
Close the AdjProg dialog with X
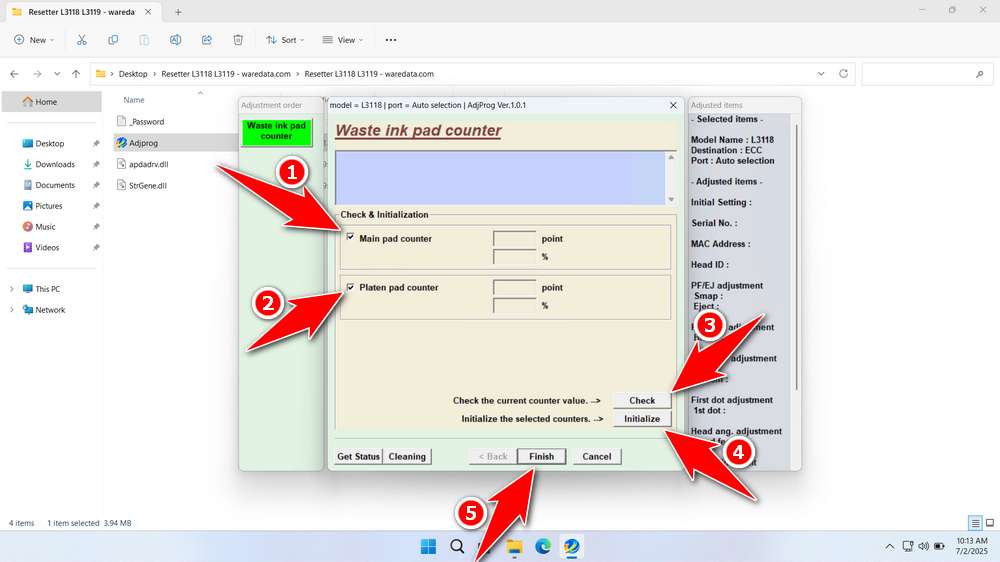[673, 105]
